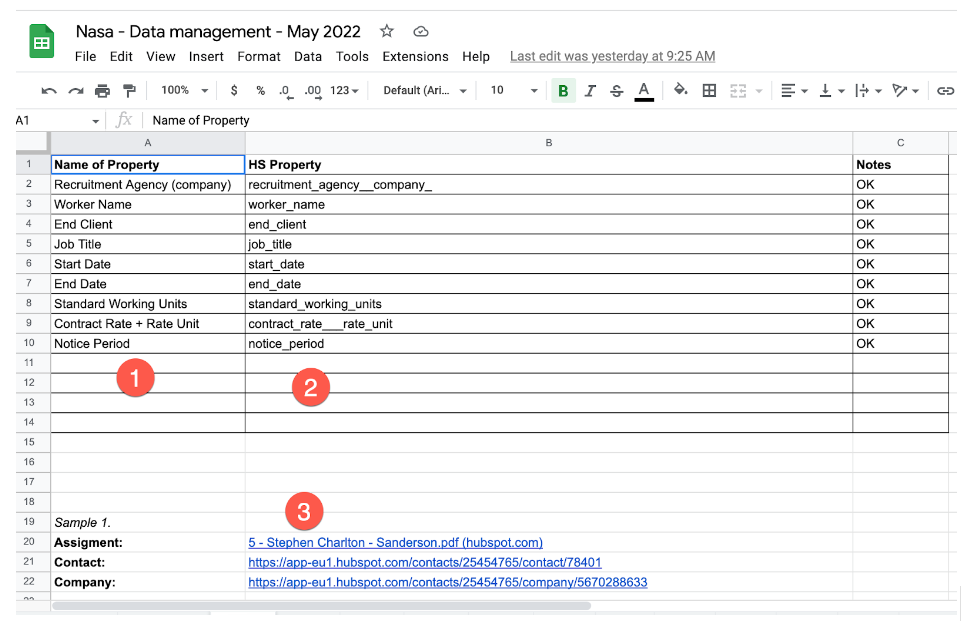The image size is (961, 623).
Task: Click the merge cells icon
Action: tap(738, 91)
